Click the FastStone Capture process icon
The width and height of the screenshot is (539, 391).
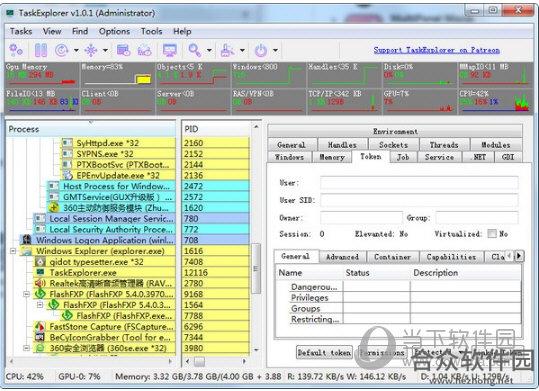click(40, 326)
